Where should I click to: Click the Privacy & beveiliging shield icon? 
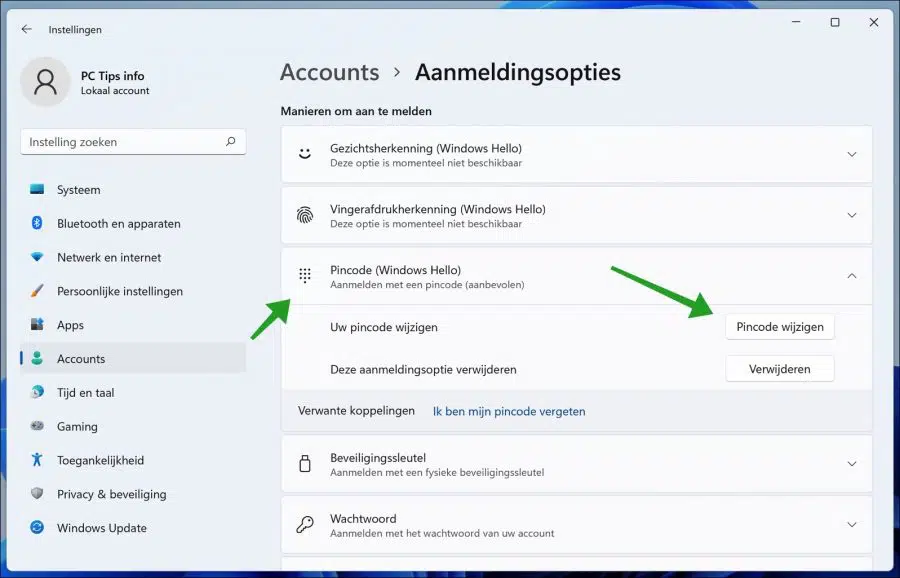pyautogui.click(x=37, y=494)
